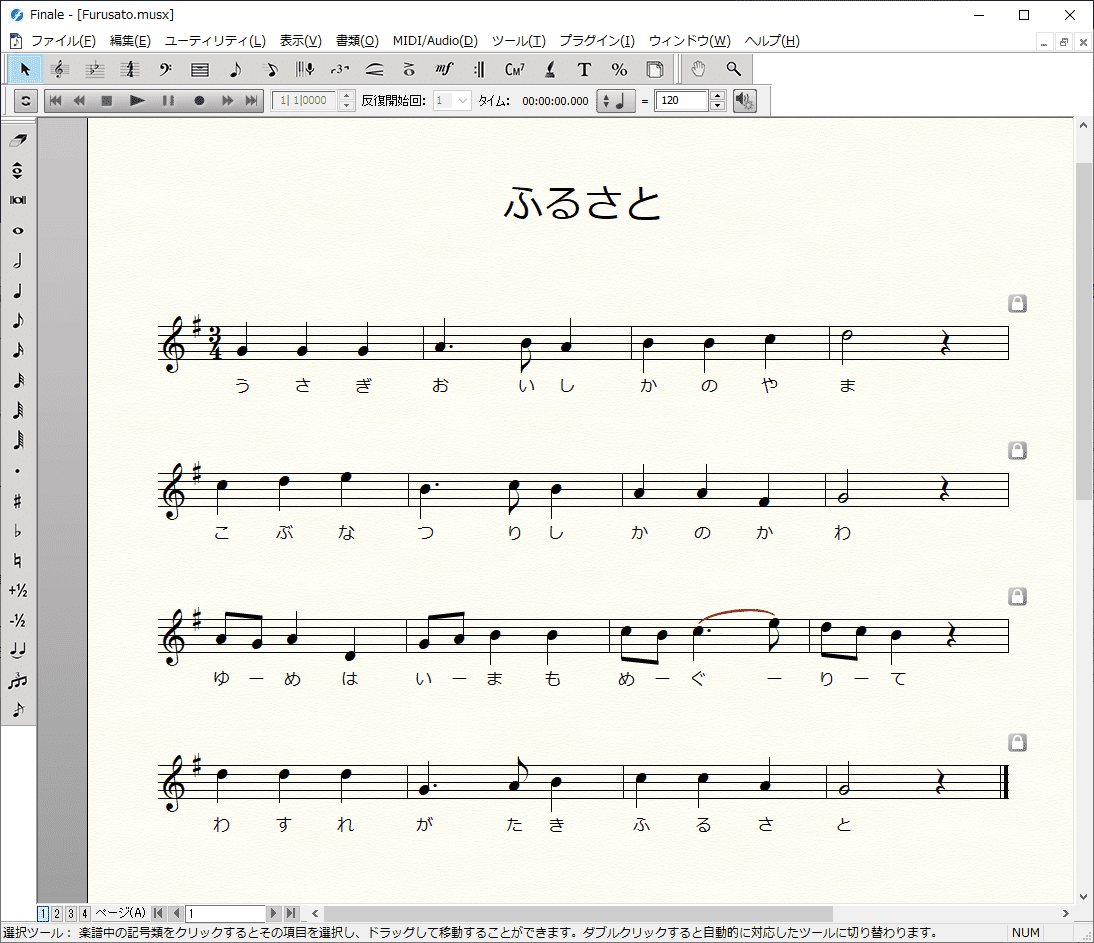Select the Resize tool (percent icon)
The width and height of the screenshot is (1094, 943).
pyautogui.click(x=620, y=69)
